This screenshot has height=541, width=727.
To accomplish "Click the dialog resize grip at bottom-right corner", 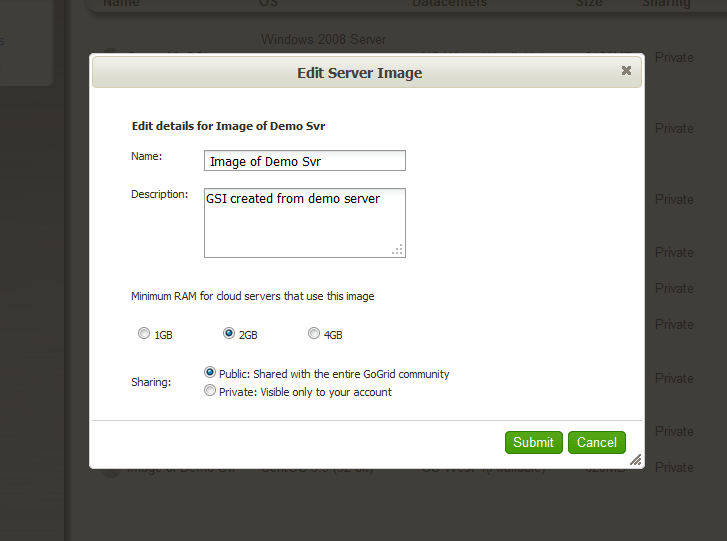I will [x=635, y=459].
